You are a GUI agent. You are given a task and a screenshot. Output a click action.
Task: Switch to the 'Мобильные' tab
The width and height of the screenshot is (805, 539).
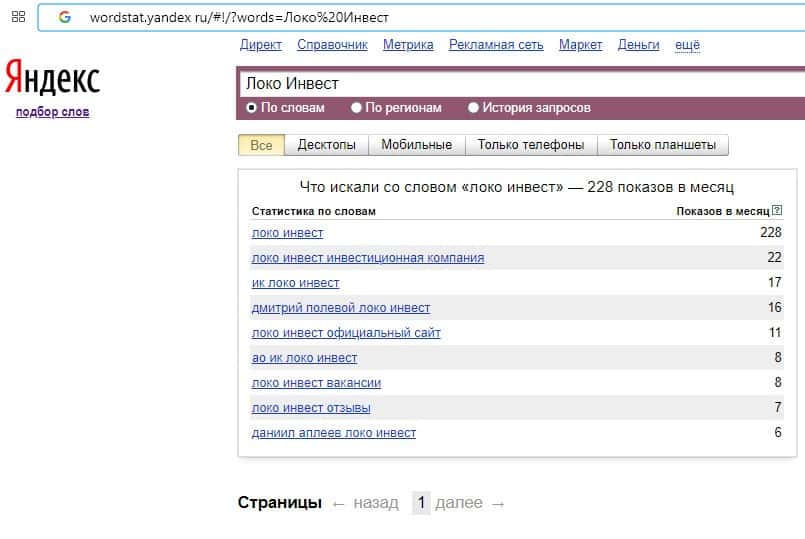416,145
